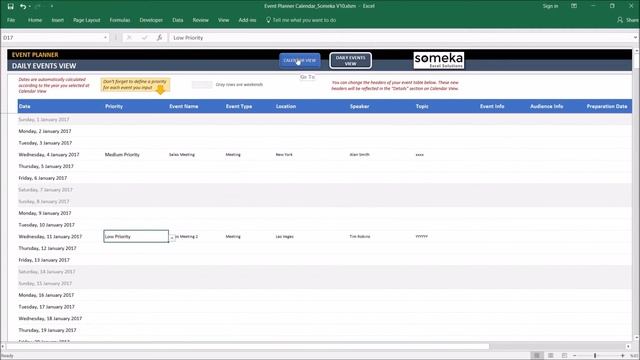
Task: Click the Audience Info column header
Action: point(547,106)
